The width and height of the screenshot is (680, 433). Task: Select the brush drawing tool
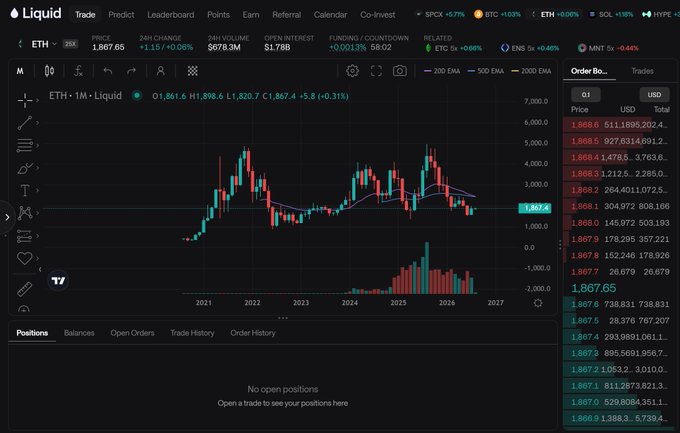pyautogui.click(x=25, y=168)
